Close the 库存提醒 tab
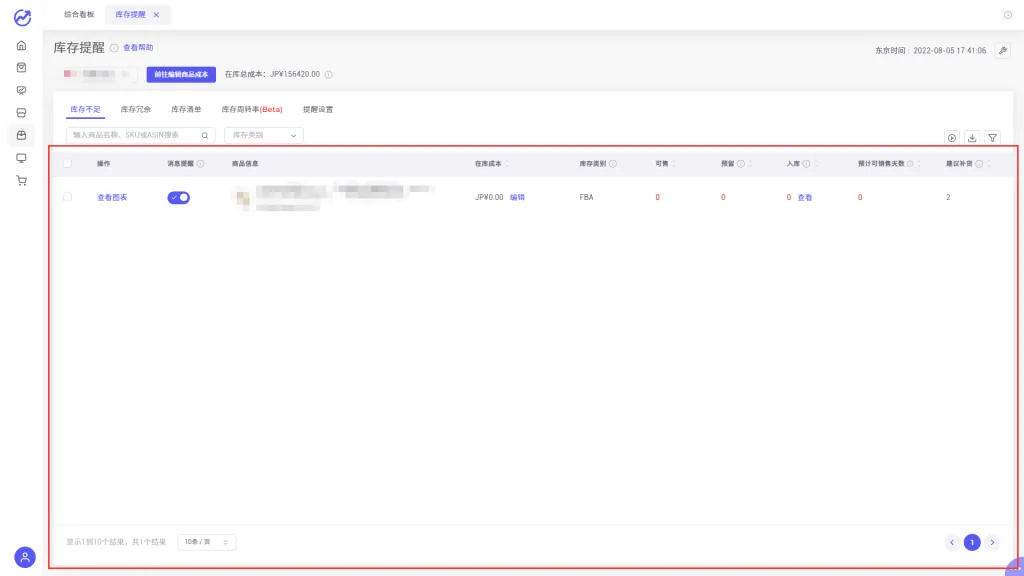Viewport: 1024px width, 576px height. pos(156,15)
